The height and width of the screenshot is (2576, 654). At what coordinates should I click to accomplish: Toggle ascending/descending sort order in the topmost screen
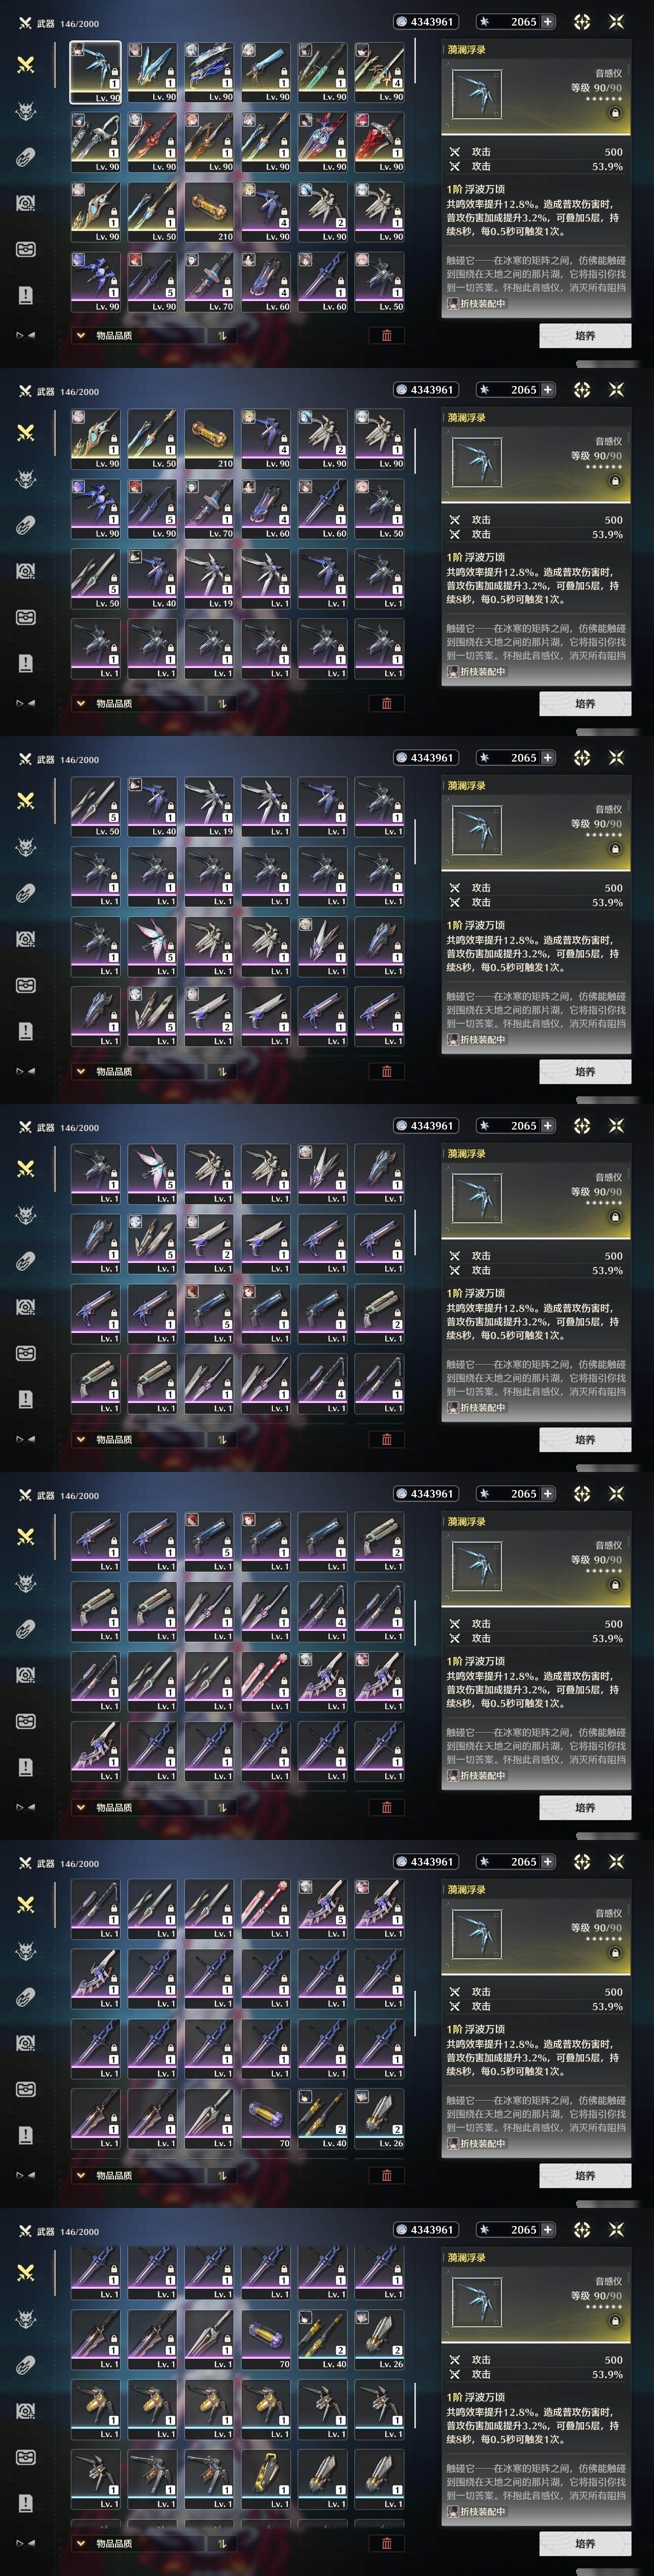[222, 335]
